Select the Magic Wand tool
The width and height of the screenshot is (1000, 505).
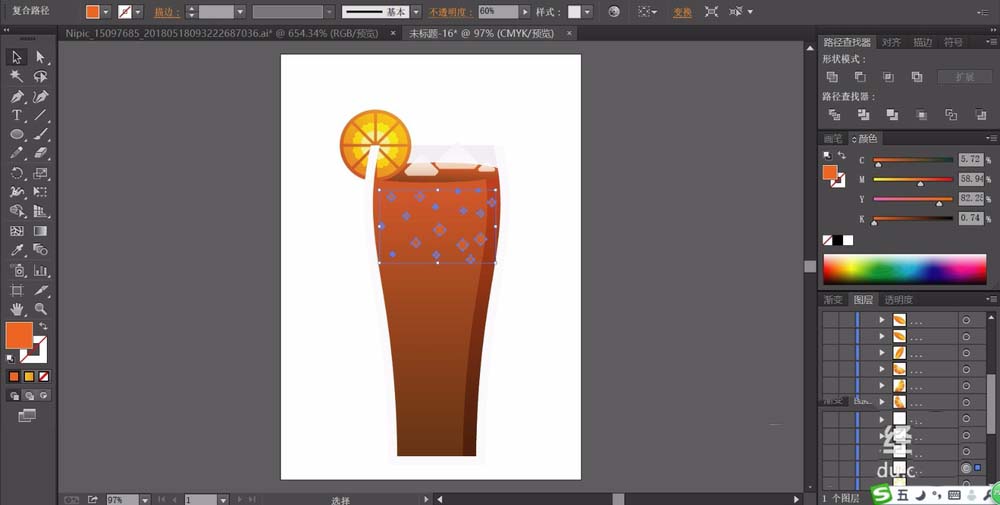[17, 77]
